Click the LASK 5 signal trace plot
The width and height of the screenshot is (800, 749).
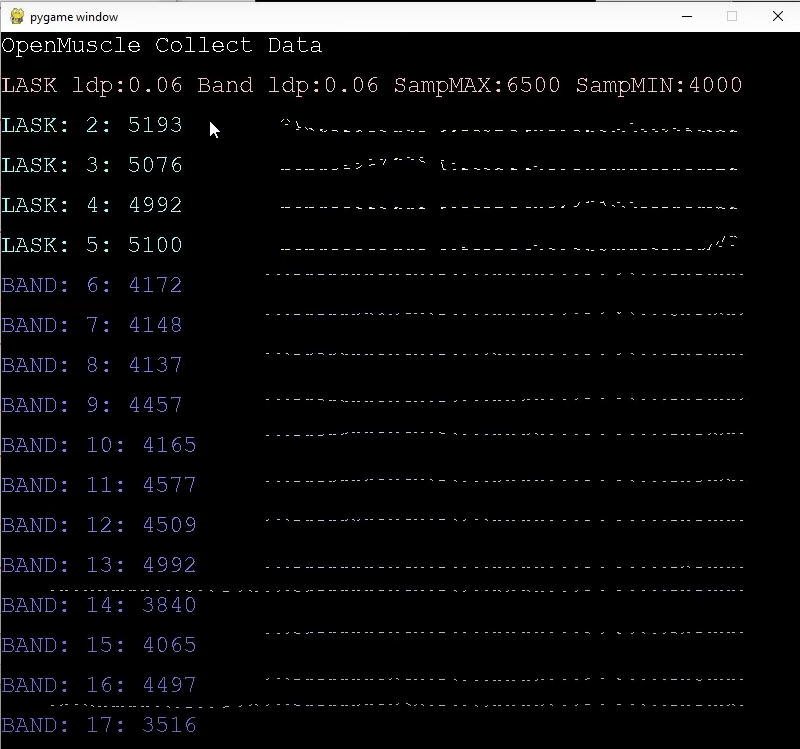[509, 244]
